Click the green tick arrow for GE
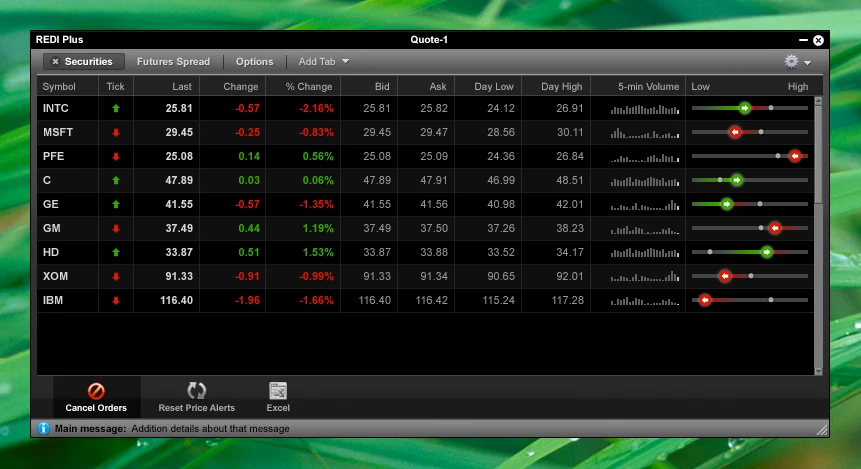The image size is (861, 469). coord(116,204)
